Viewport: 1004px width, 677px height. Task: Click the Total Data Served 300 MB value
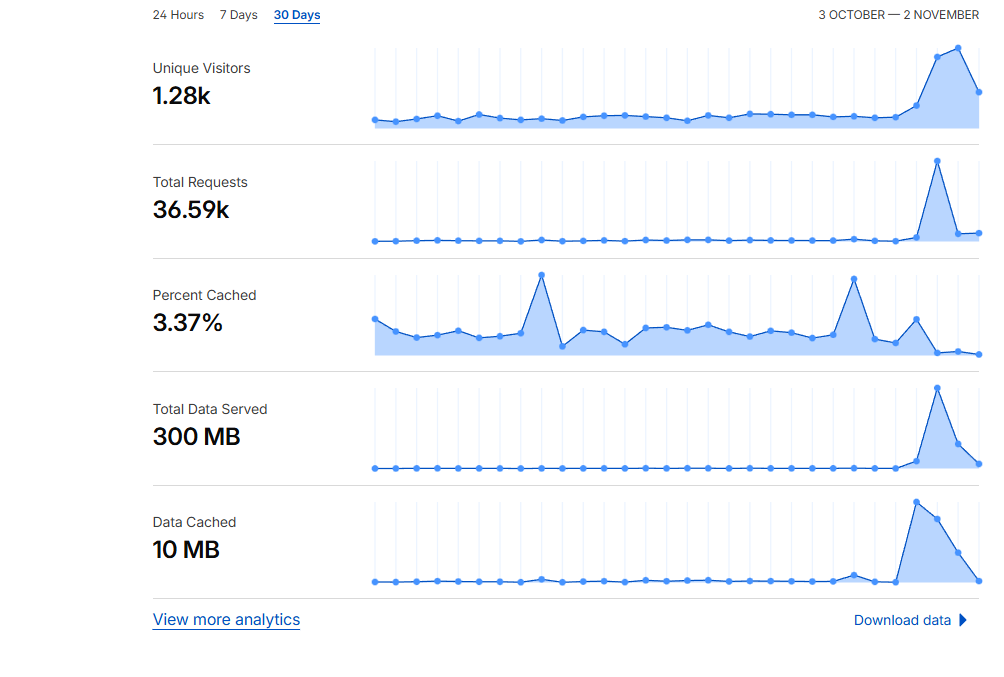(x=196, y=437)
